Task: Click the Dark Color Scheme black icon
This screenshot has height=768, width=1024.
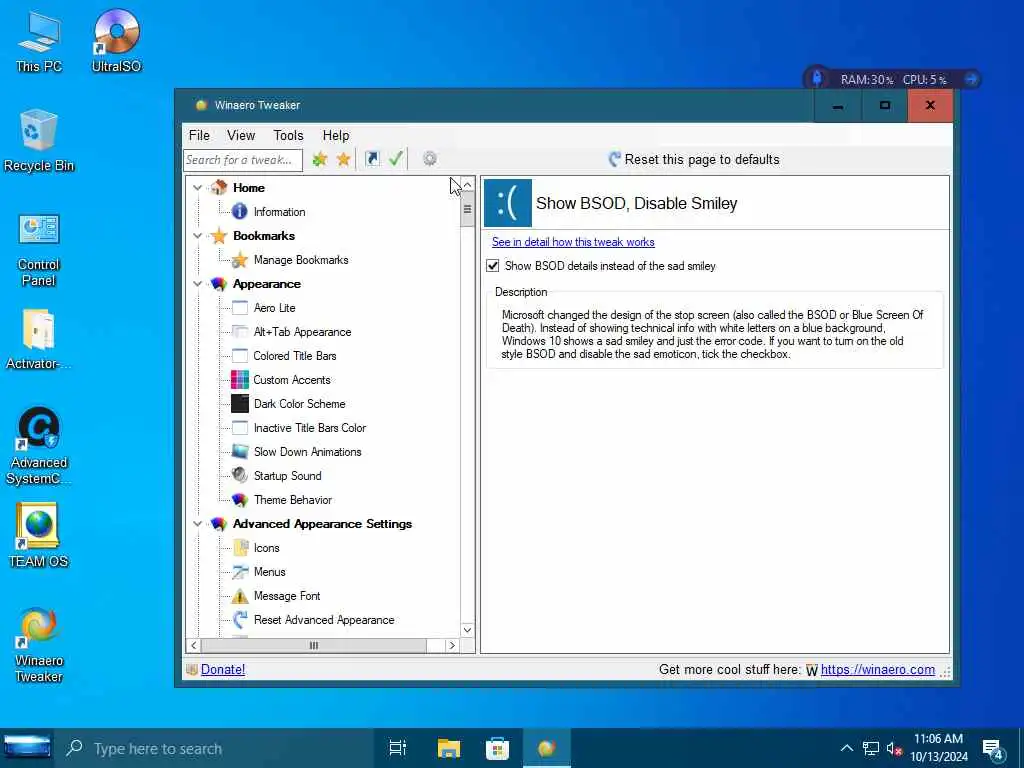Action: [240, 404]
